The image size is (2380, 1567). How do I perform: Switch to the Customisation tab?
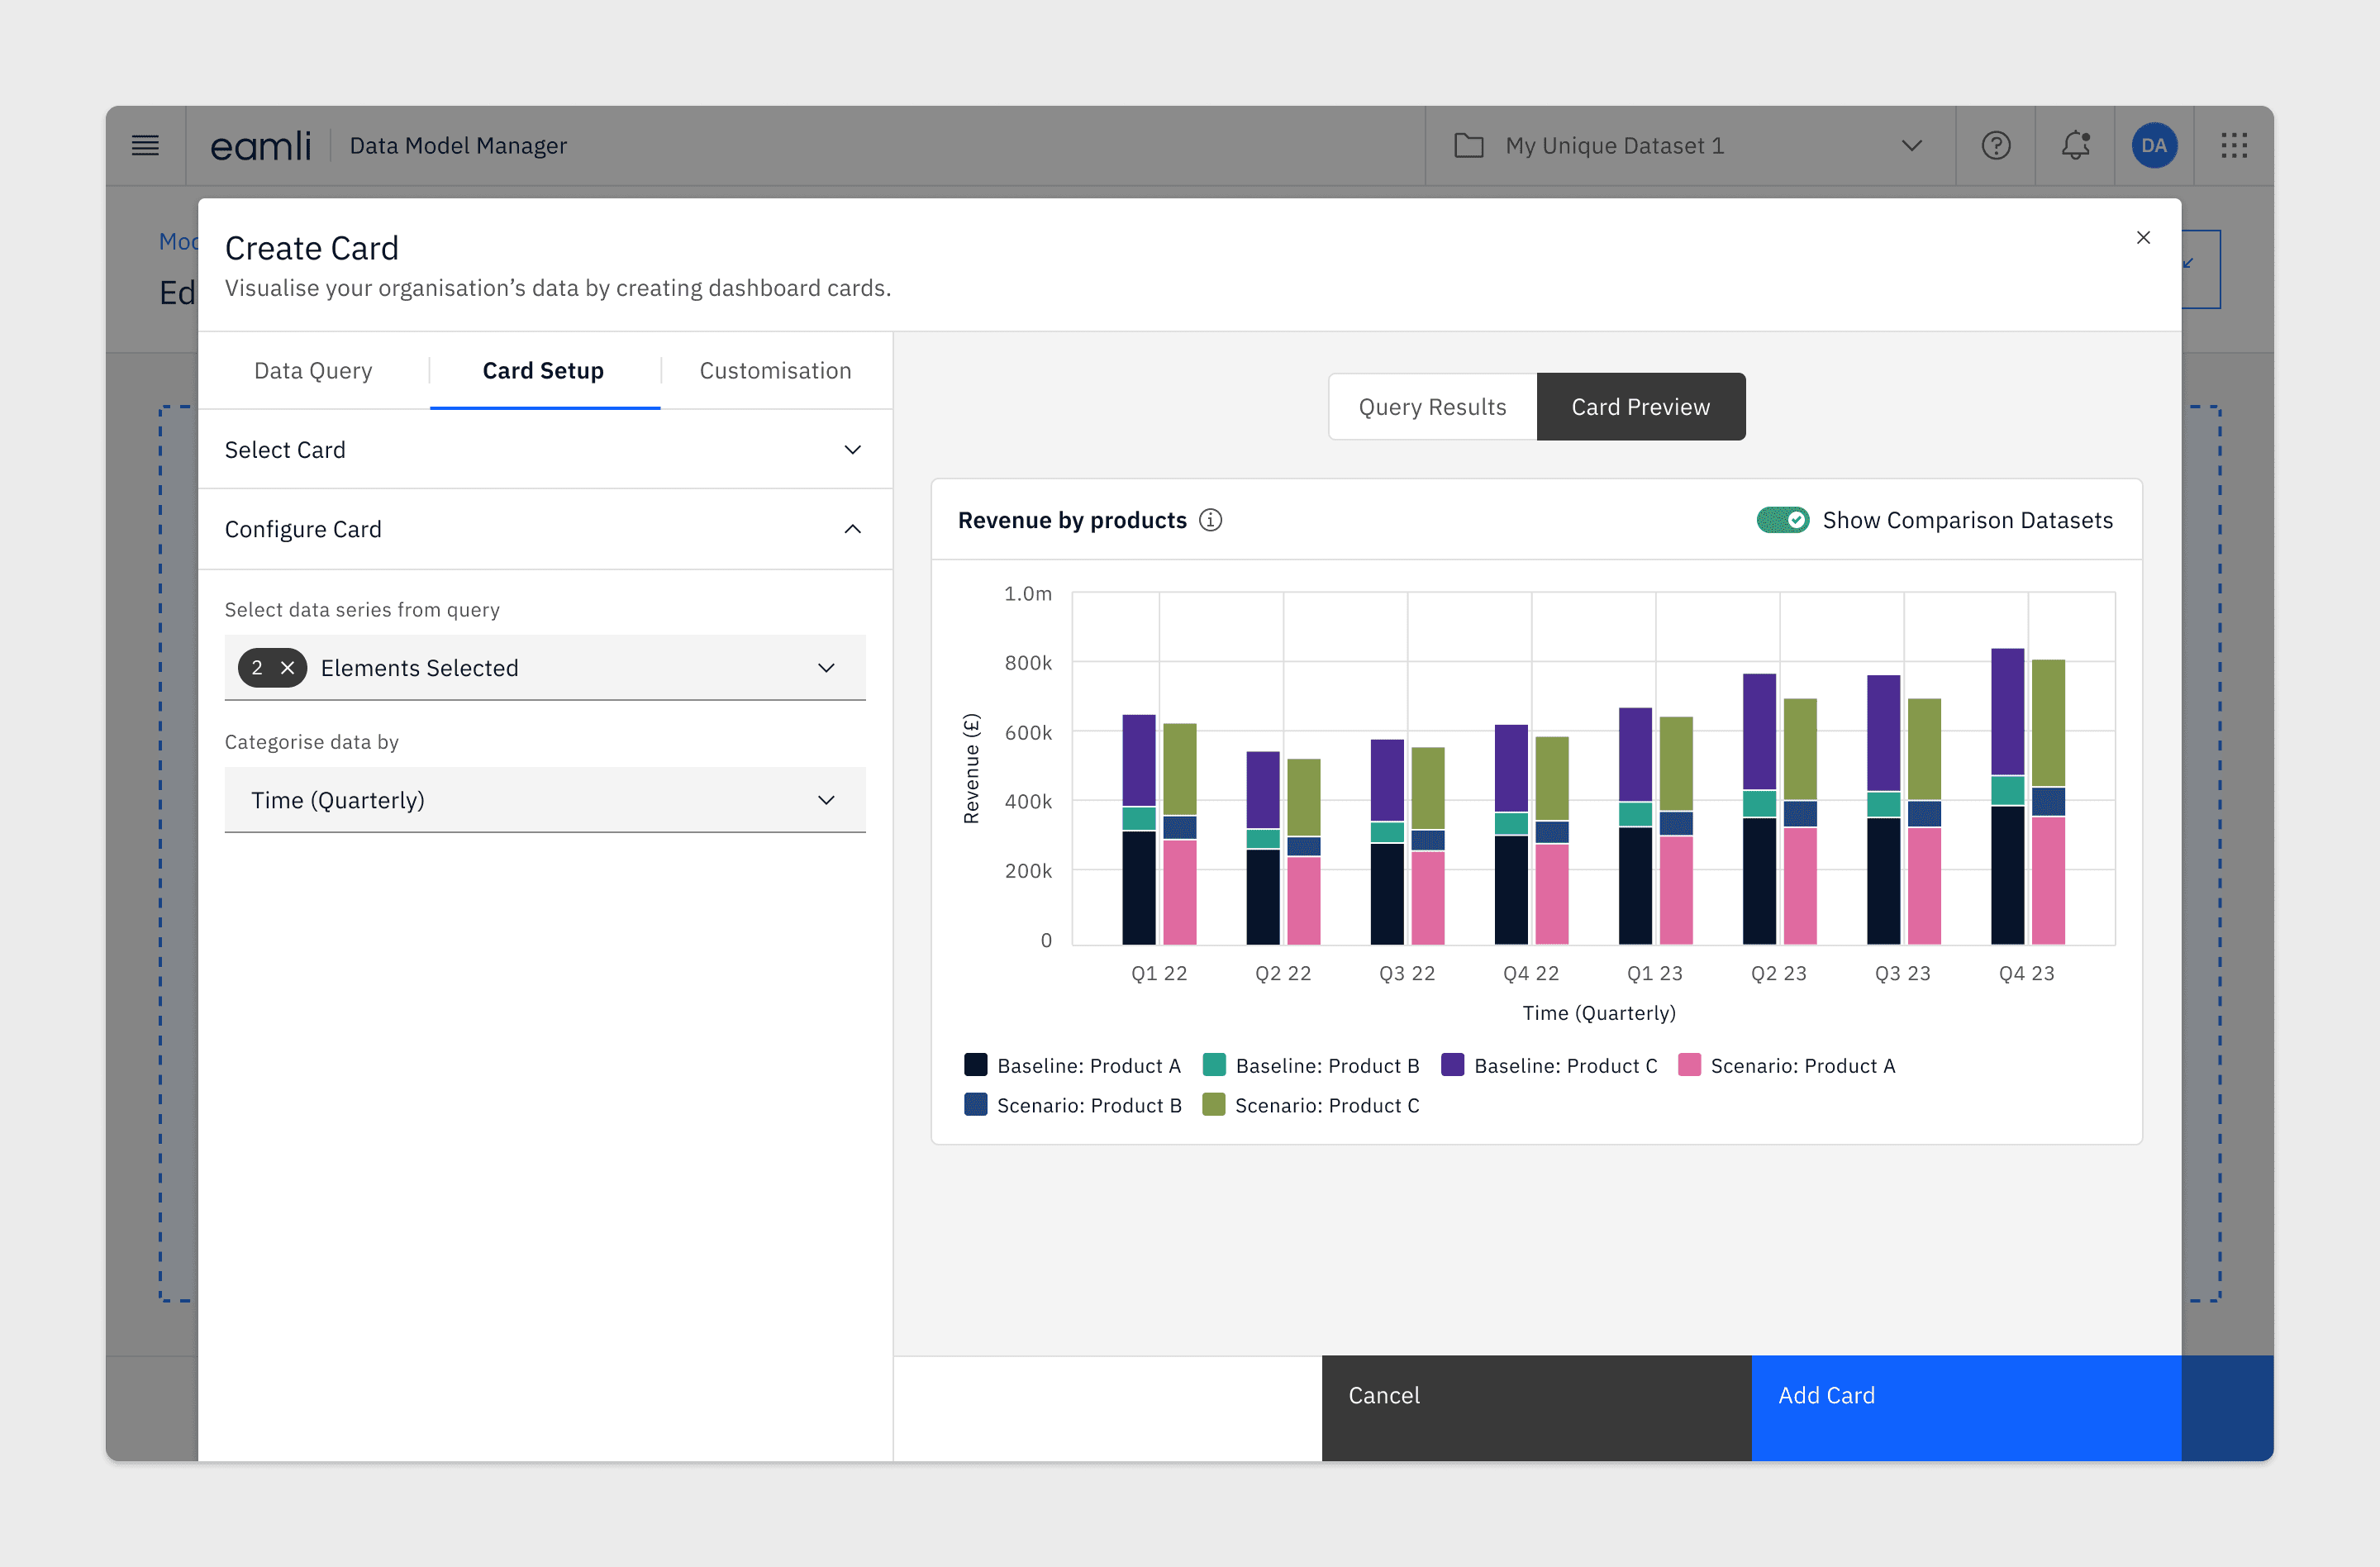coord(775,371)
